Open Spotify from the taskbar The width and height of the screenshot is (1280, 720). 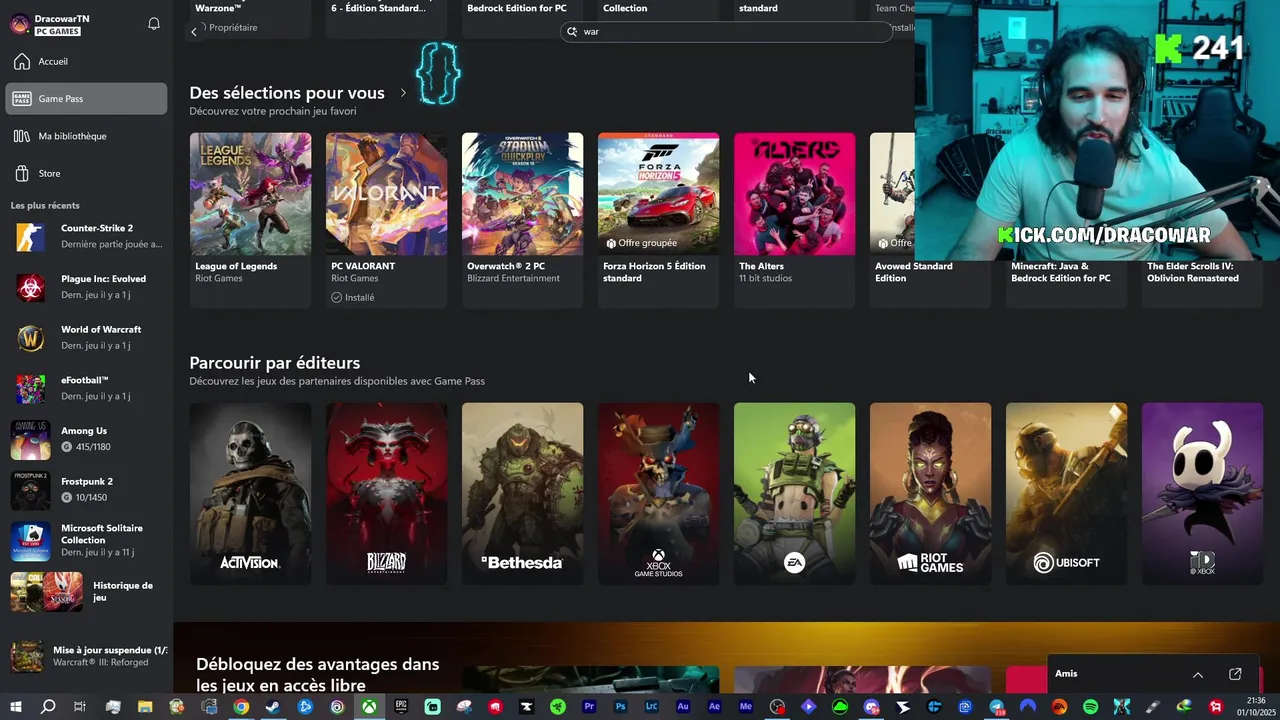click(1090, 707)
